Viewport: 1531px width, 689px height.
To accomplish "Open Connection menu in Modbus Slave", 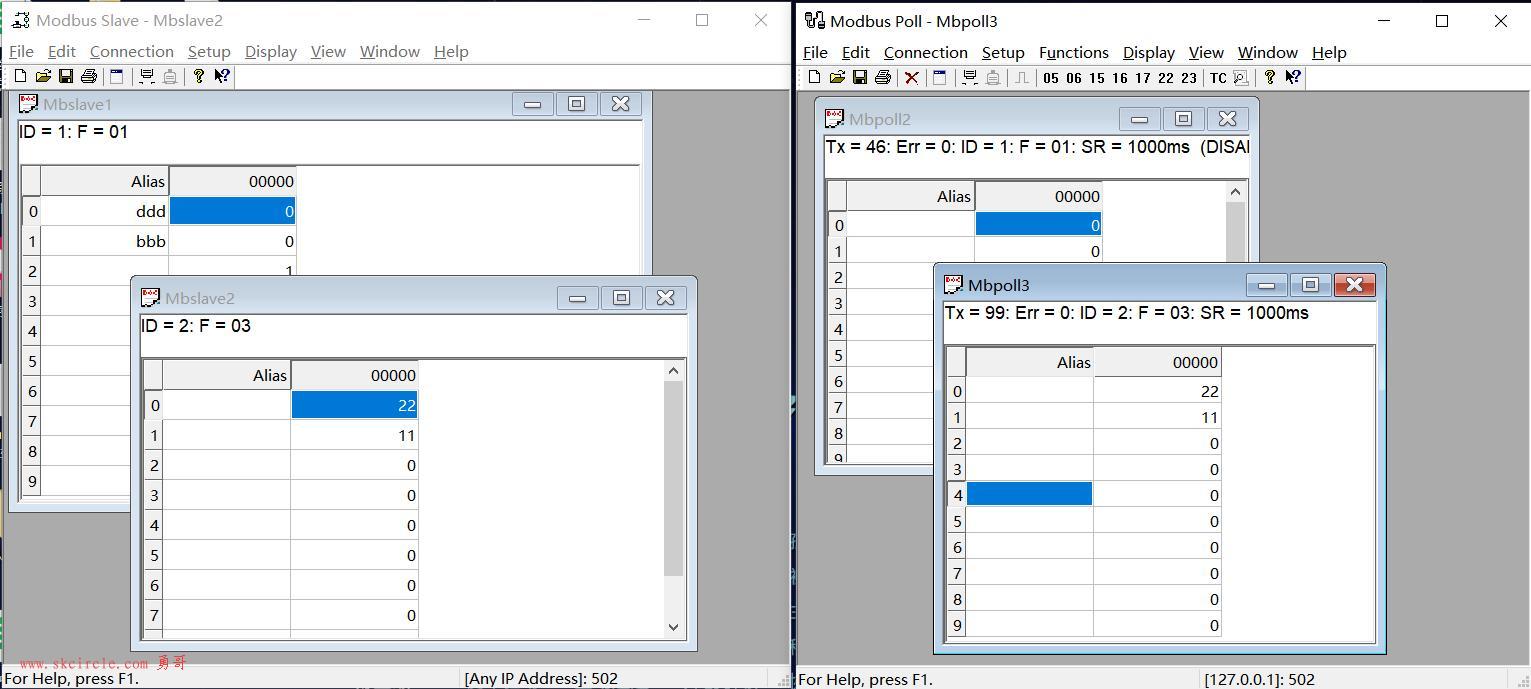I will tap(132, 52).
